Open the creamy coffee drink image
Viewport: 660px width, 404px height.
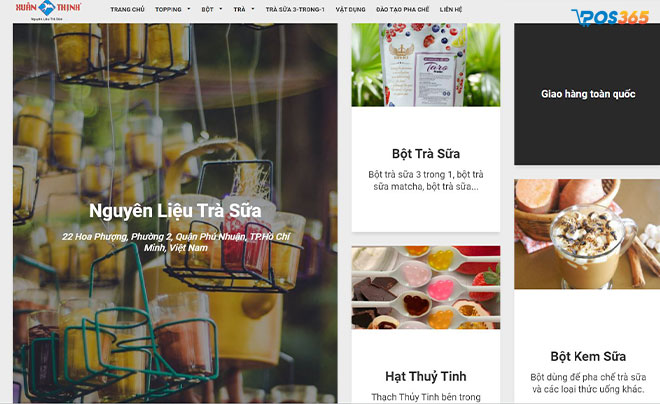[x=587, y=234]
